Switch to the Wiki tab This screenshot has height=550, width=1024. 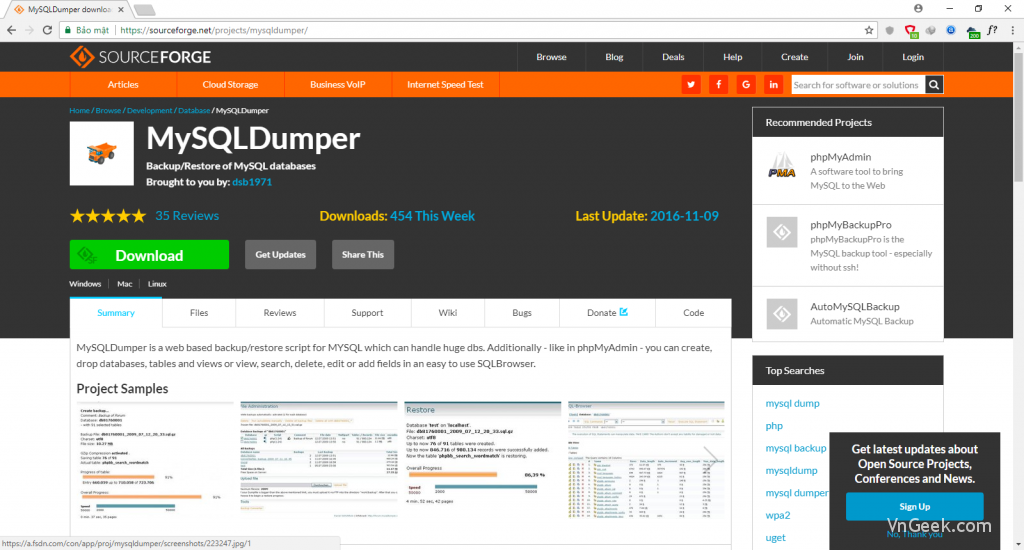(x=447, y=313)
